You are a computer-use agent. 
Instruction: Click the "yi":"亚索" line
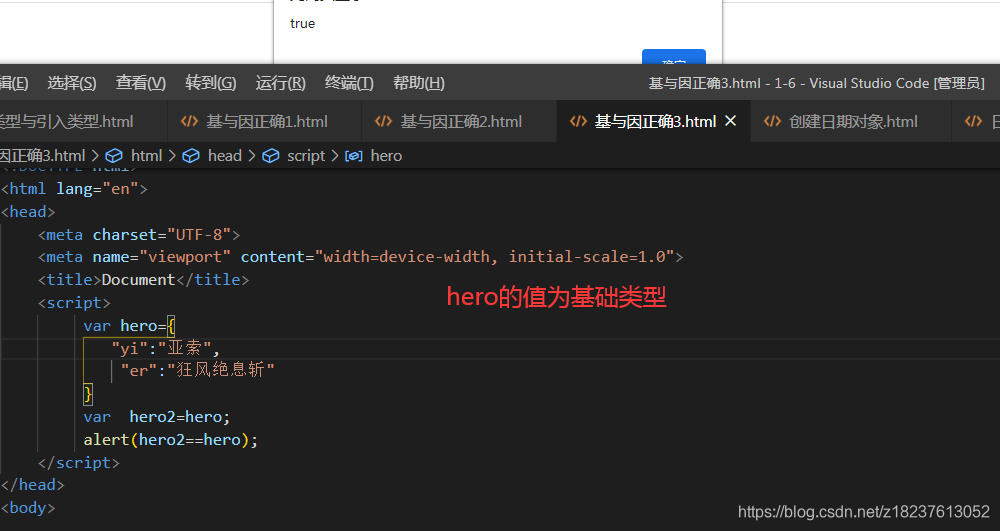[x=166, y=348]
